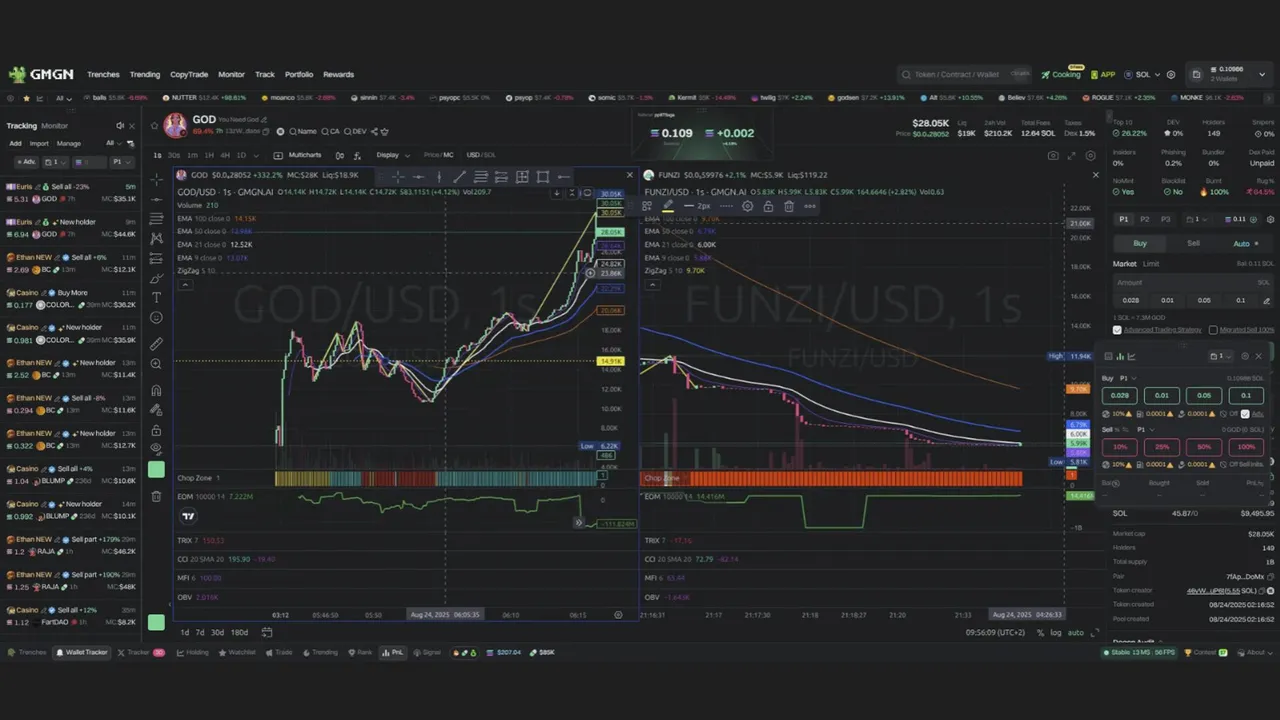
Task: Open GOD chart time axis settings gear
Action: pyautogui.click(x=618, y=615)
